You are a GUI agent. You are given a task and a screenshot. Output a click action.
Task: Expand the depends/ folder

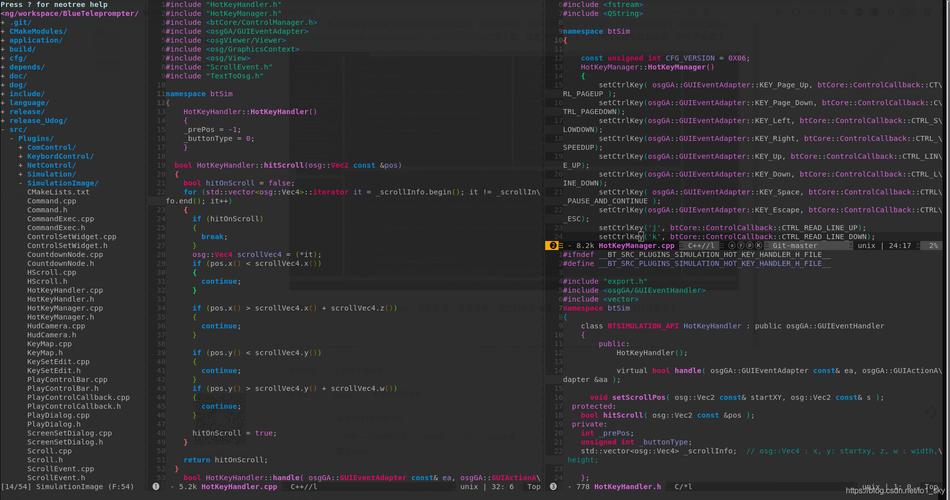4,67
